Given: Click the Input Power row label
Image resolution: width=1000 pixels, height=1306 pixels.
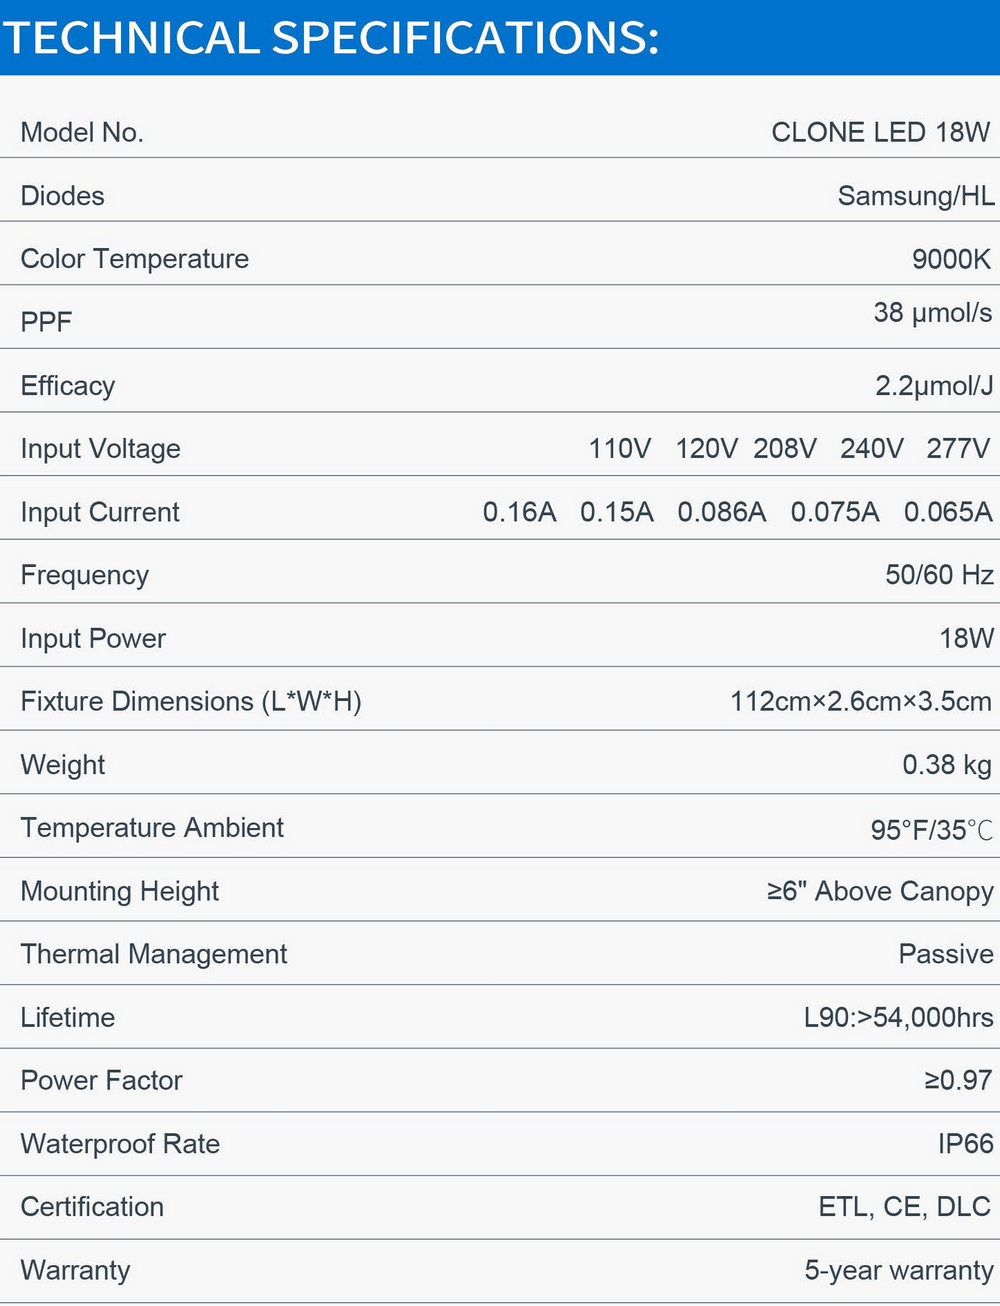Looking at the screenshot, I should tap(93, 638).
